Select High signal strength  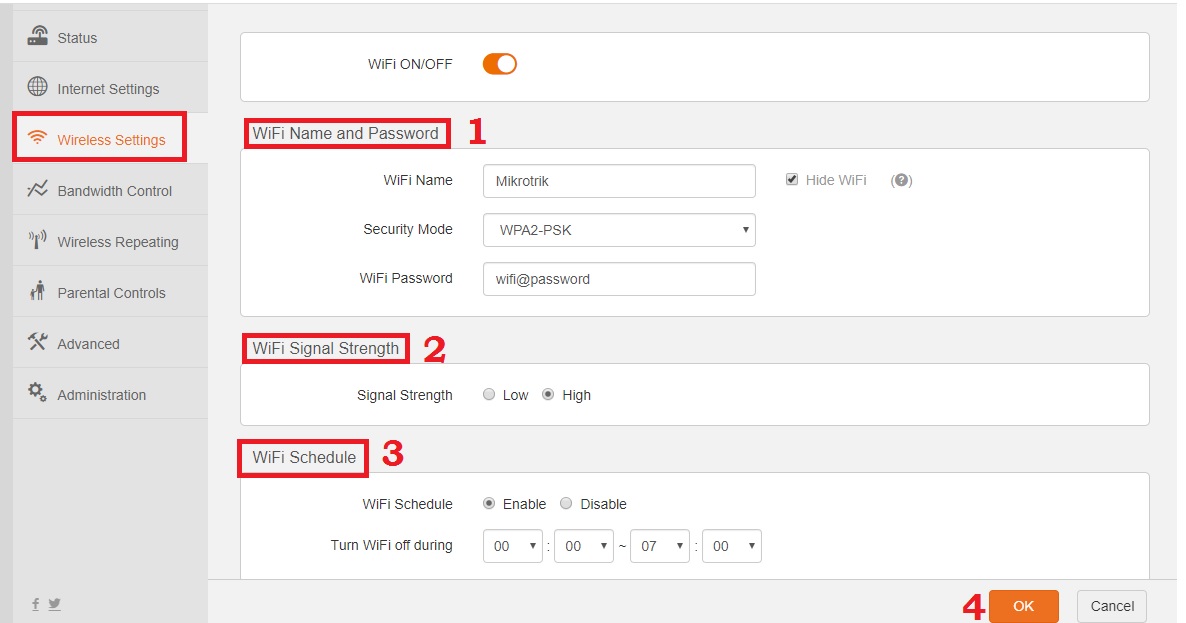[x=548, y=395]
